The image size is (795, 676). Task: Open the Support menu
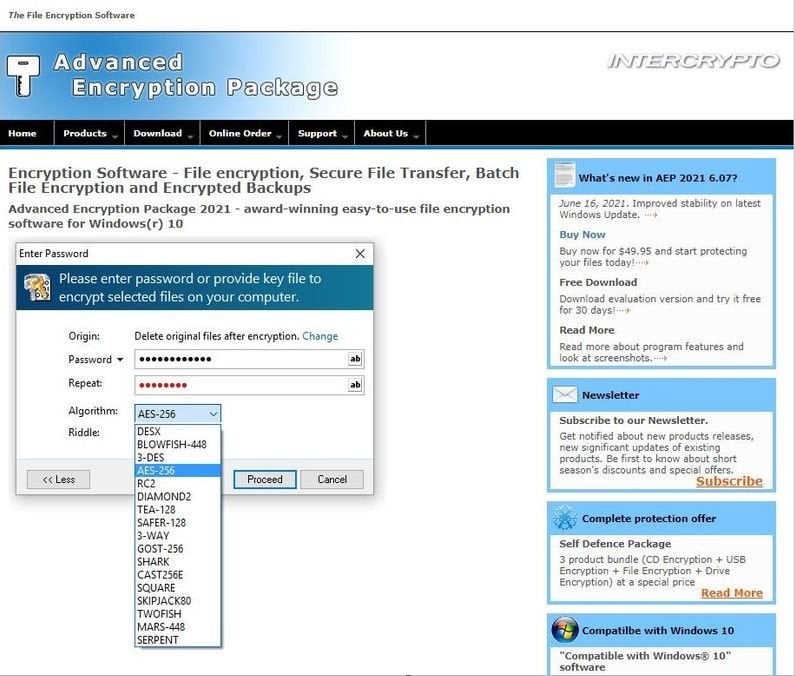pos(322,133)
